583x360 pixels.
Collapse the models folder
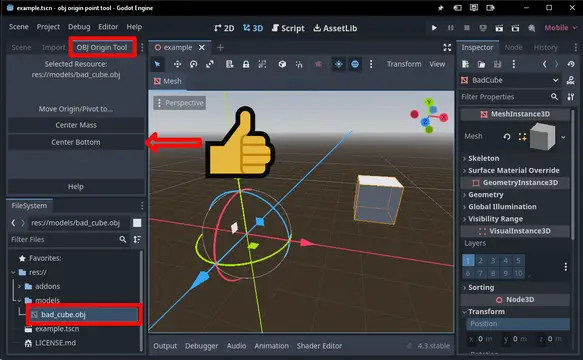19,300
